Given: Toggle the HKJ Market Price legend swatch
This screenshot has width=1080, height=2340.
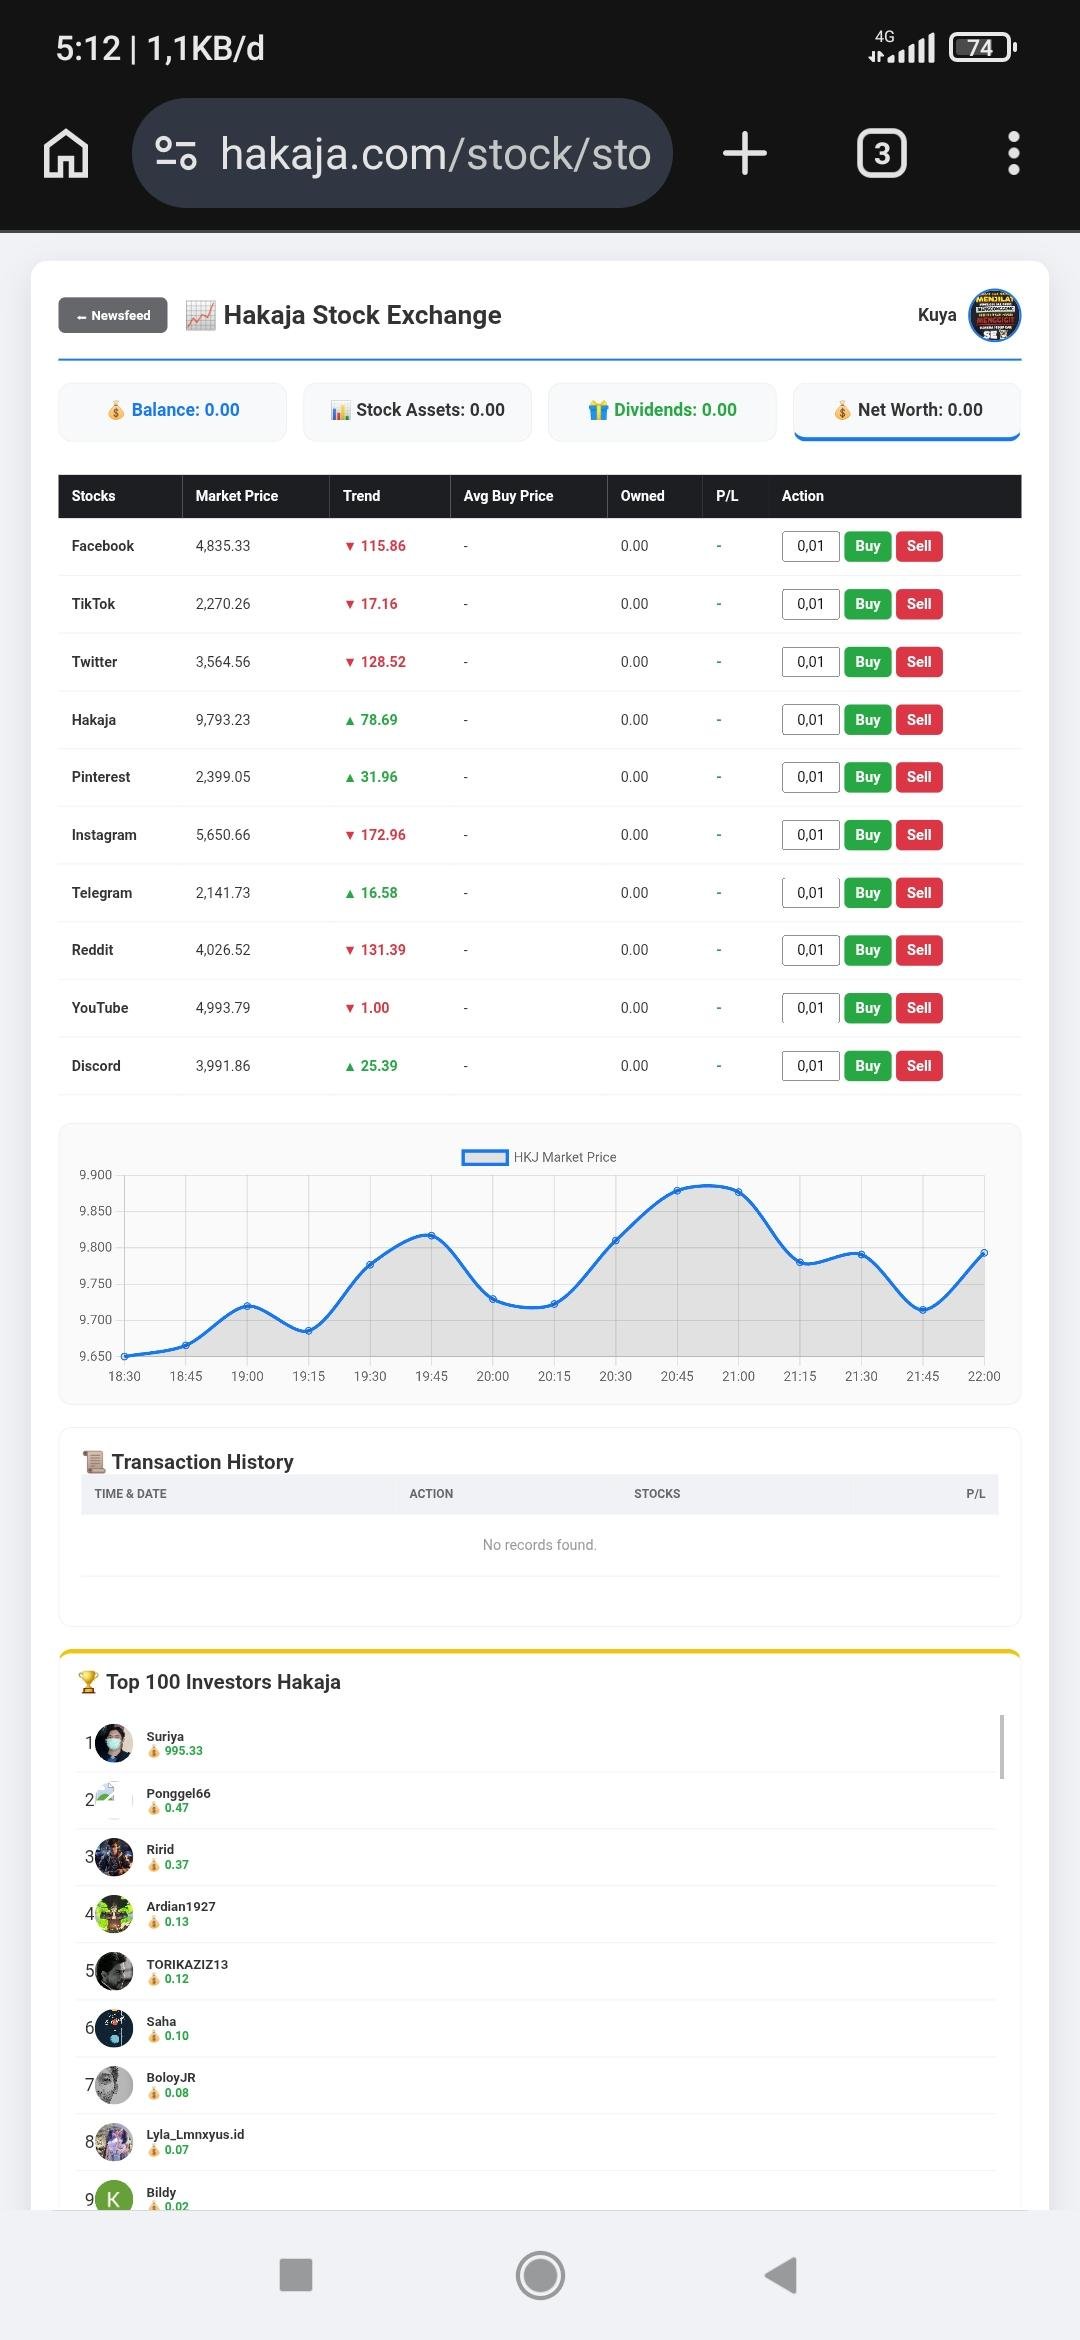Looking at the screenshot, I should coord(484,1157).
